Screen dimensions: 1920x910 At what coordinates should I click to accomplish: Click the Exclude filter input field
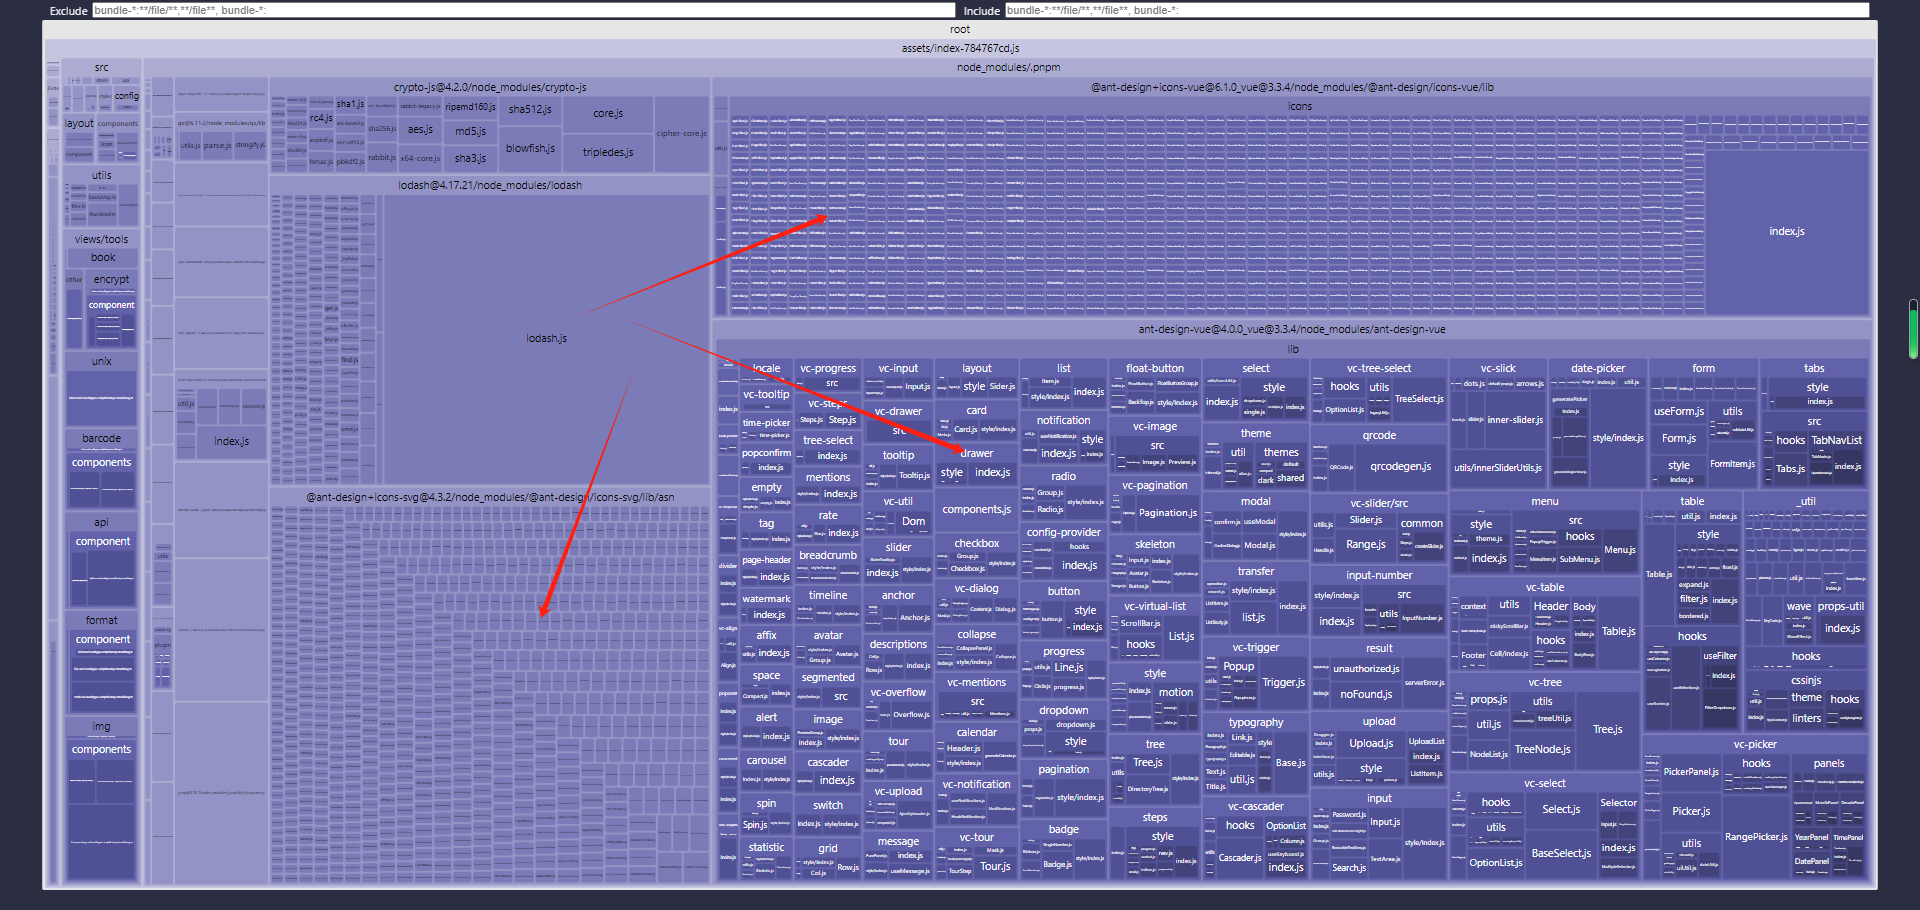coord(523,10)
